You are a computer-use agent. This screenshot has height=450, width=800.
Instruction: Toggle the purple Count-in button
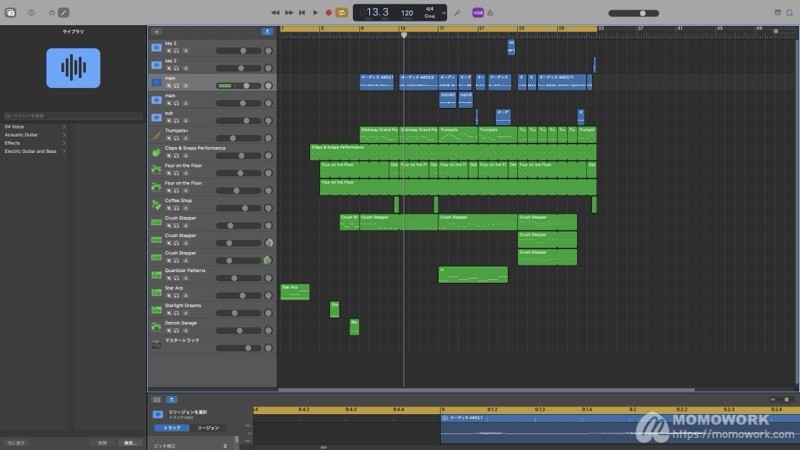coord(478,13)
